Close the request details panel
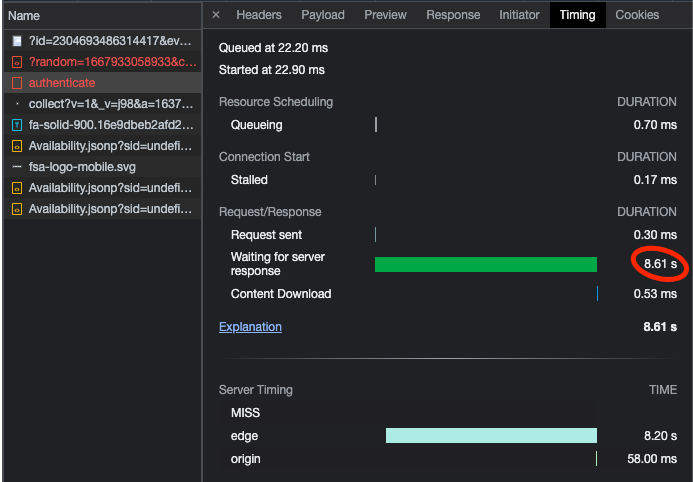693x482 pixels. [216, 15]
